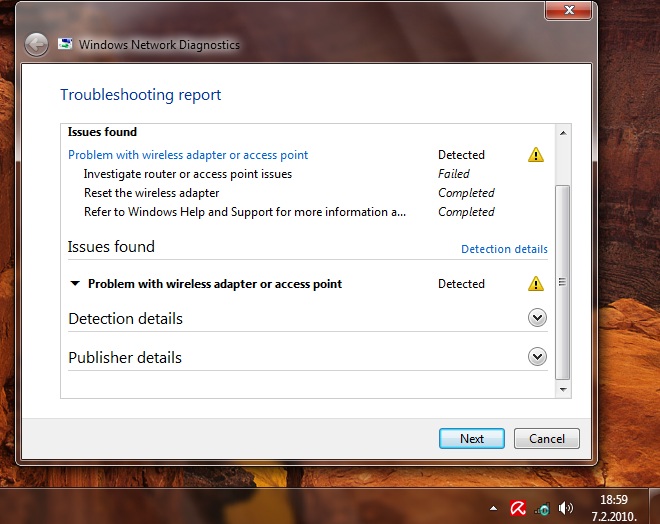Click the report scrollbar up arrow

[x=562, y=133]
